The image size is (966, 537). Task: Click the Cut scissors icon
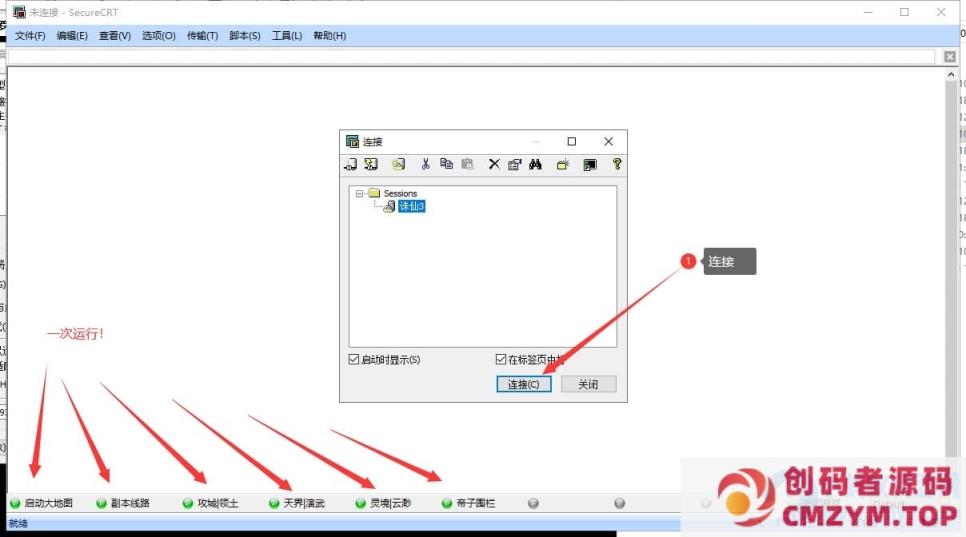tap(425, 164)
